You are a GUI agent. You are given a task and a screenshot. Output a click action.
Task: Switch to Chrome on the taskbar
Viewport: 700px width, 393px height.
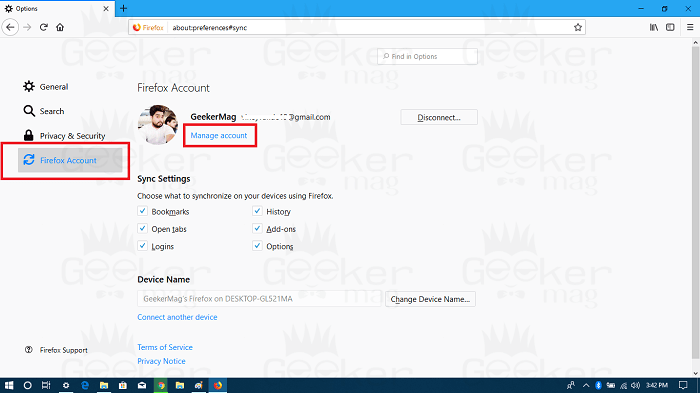pos(161,385)
